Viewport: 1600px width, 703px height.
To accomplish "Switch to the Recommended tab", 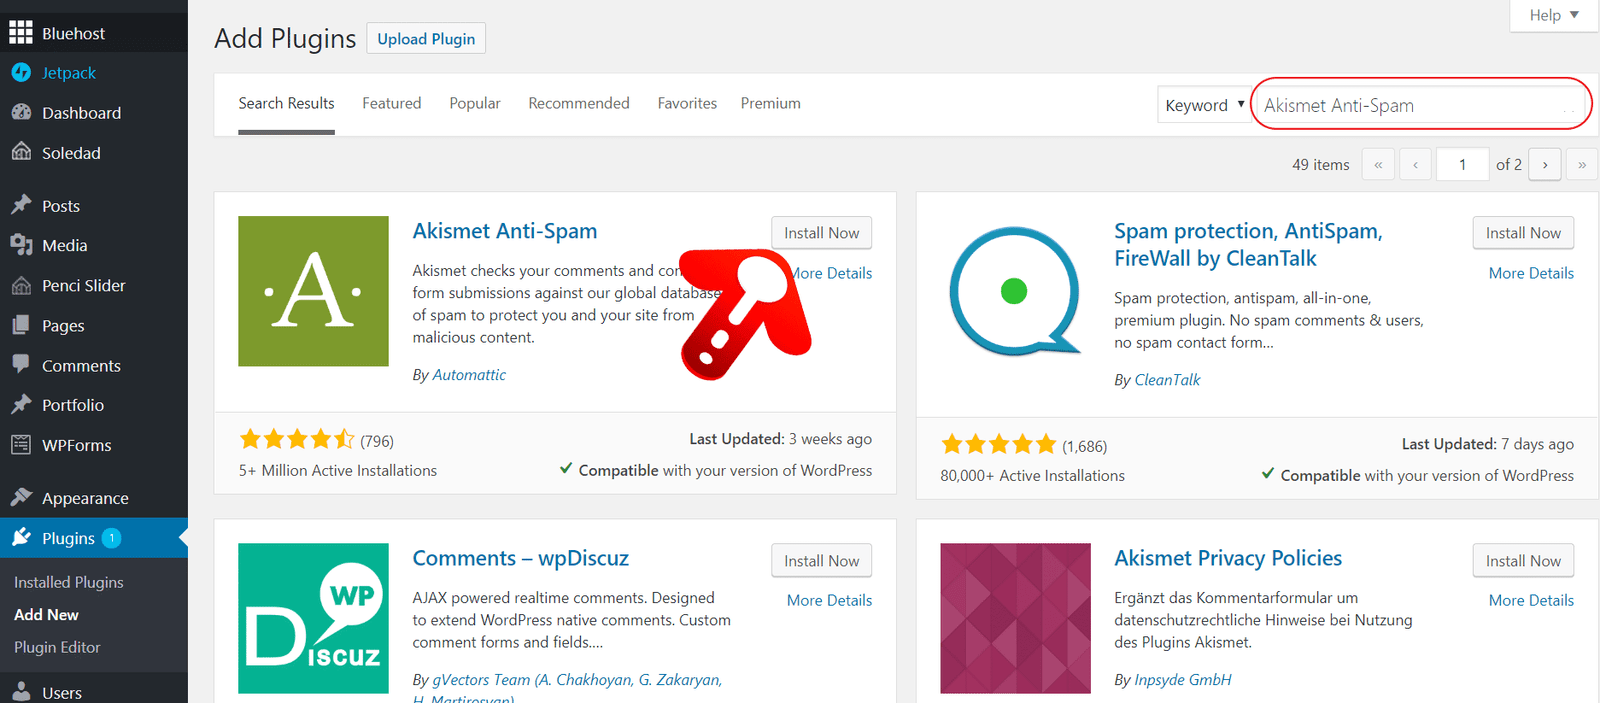I will [579, 103].
